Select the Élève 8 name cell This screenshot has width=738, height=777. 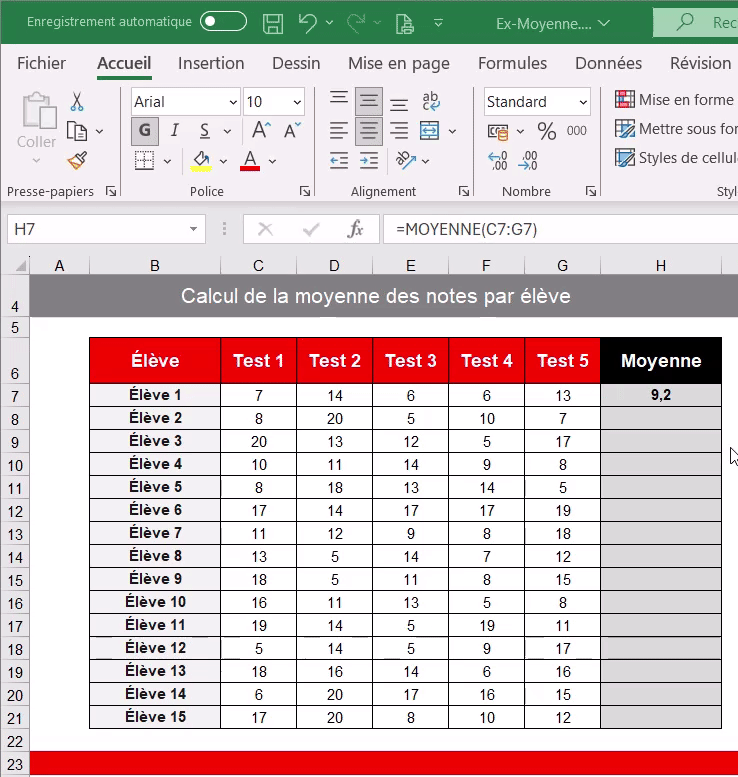[x=155, y=556]
